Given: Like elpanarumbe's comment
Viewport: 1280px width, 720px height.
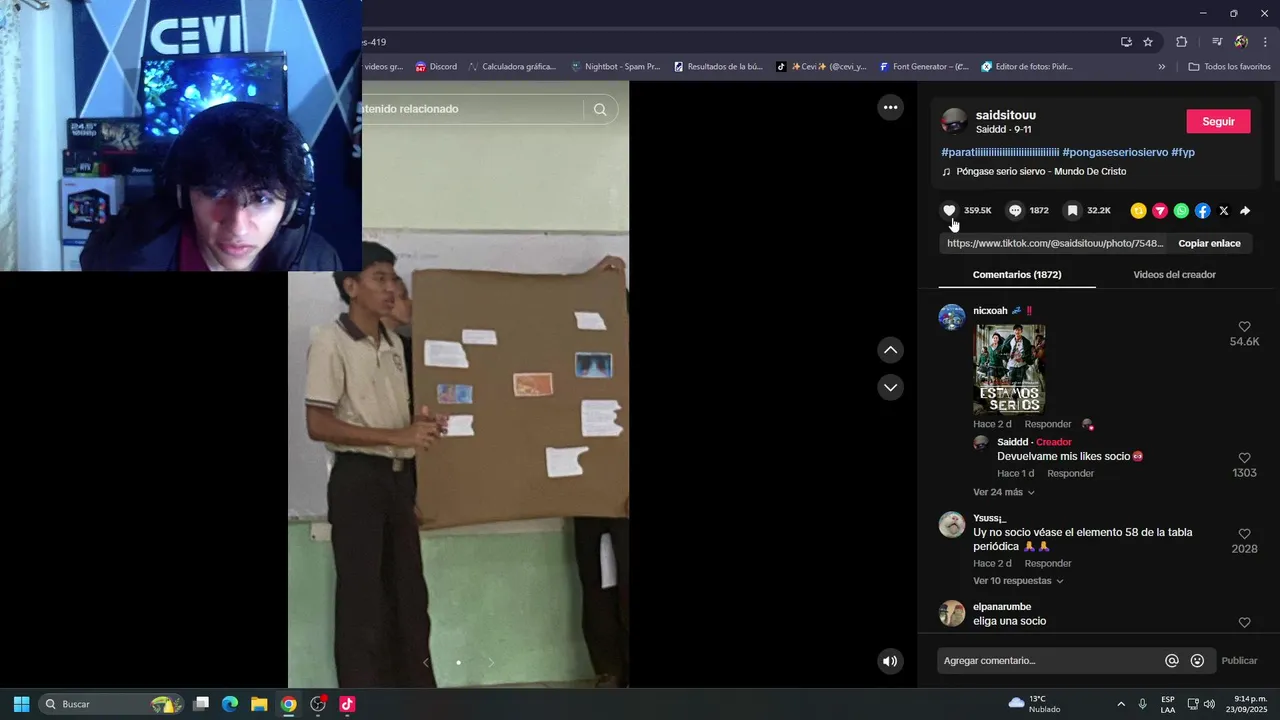Looking at the screenshot, I should point(1244,622).
